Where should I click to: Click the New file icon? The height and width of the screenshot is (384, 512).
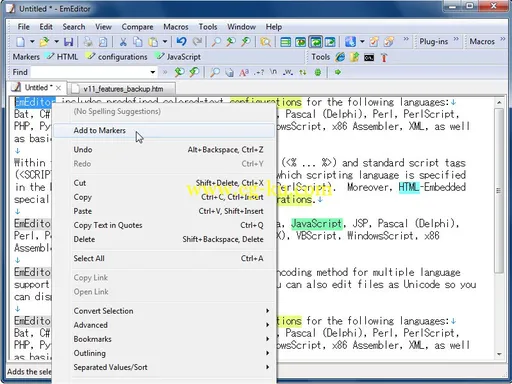click(x=20, y=42)
